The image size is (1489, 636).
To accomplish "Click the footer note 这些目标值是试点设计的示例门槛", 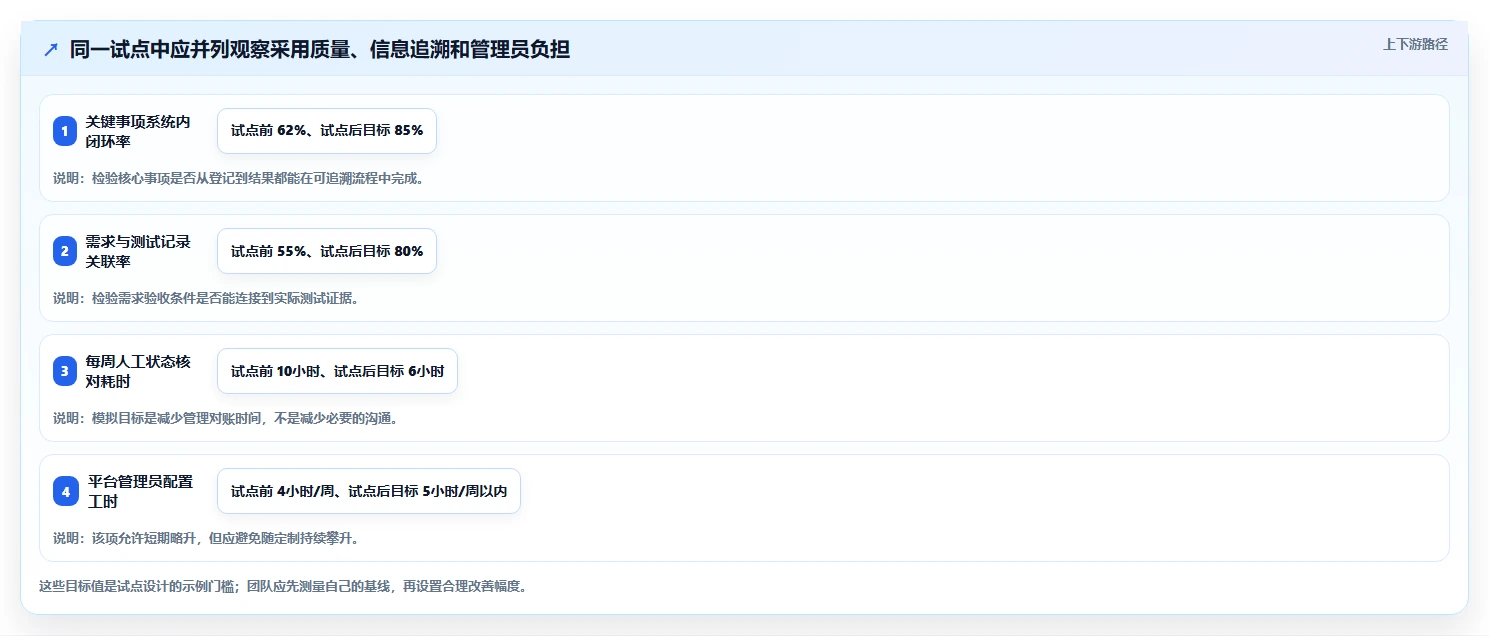I will point(283,586).
